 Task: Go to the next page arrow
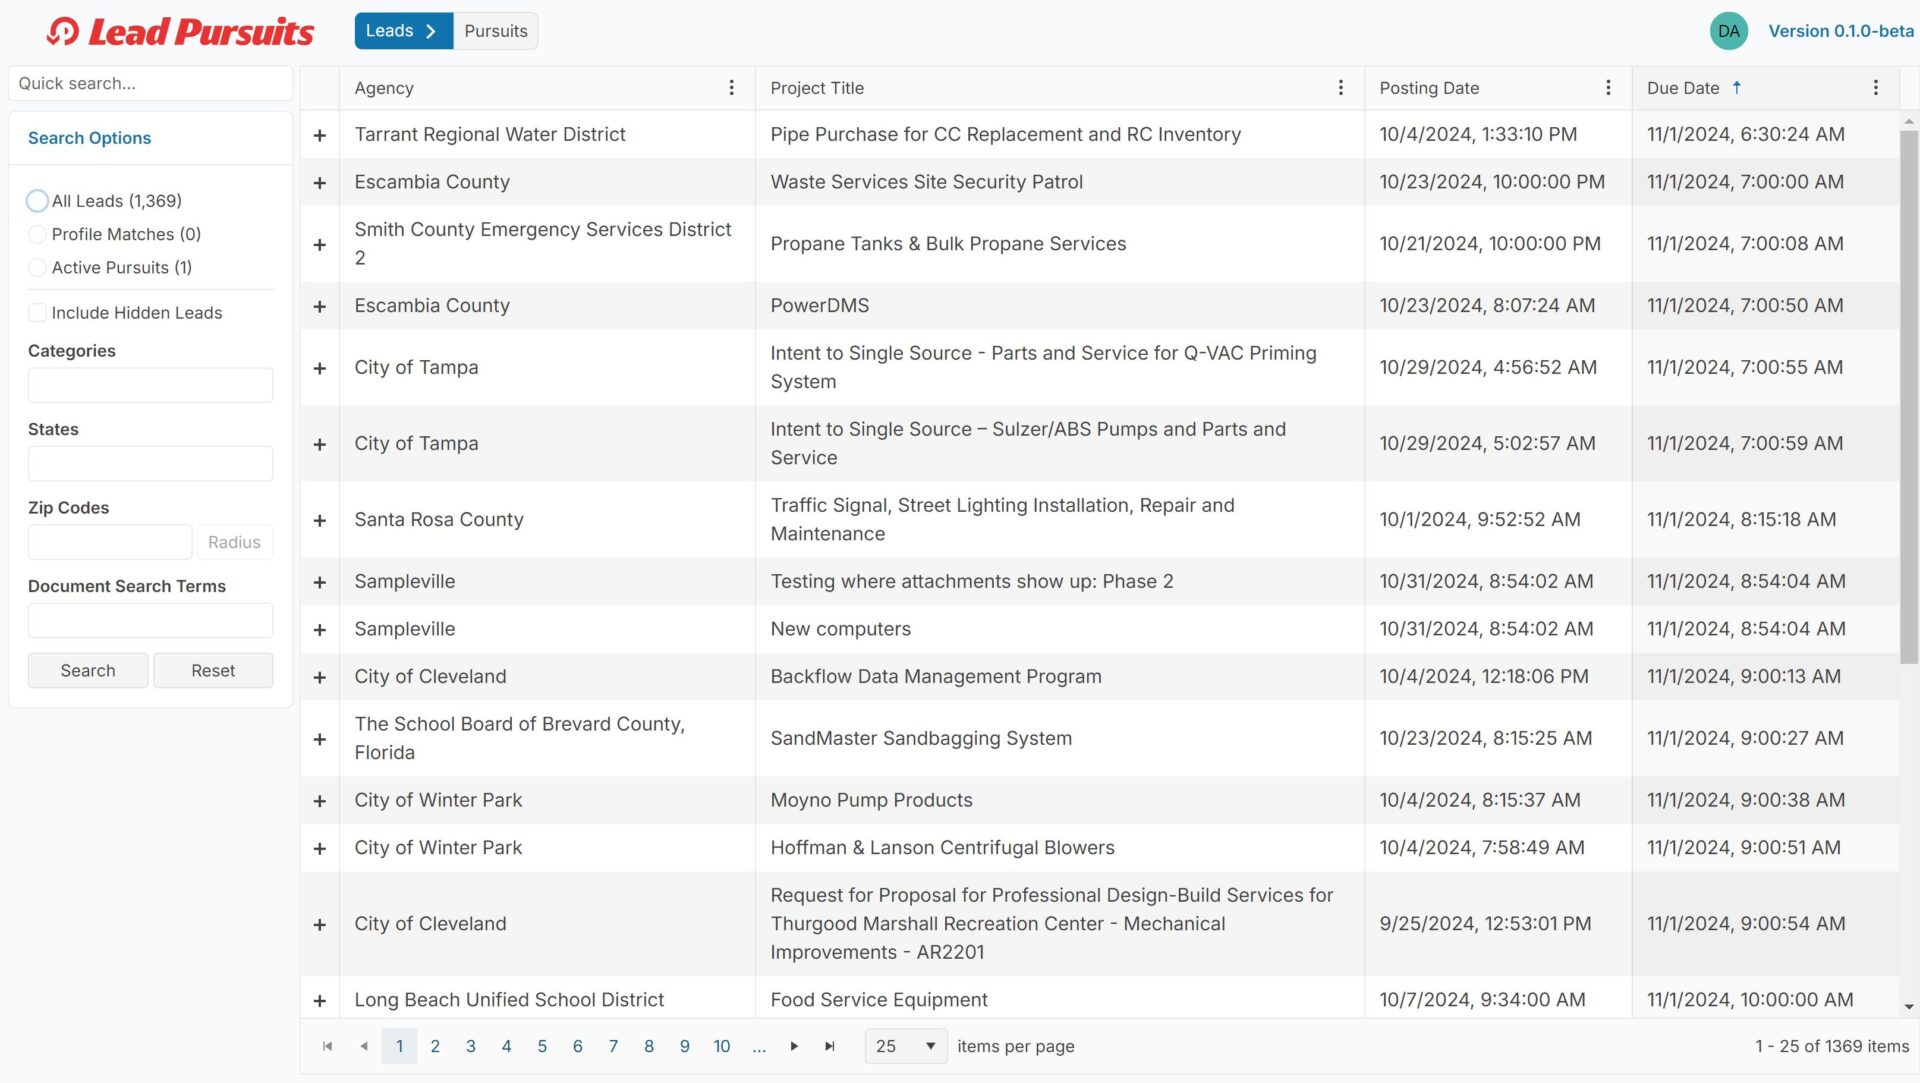[794, 1046]
